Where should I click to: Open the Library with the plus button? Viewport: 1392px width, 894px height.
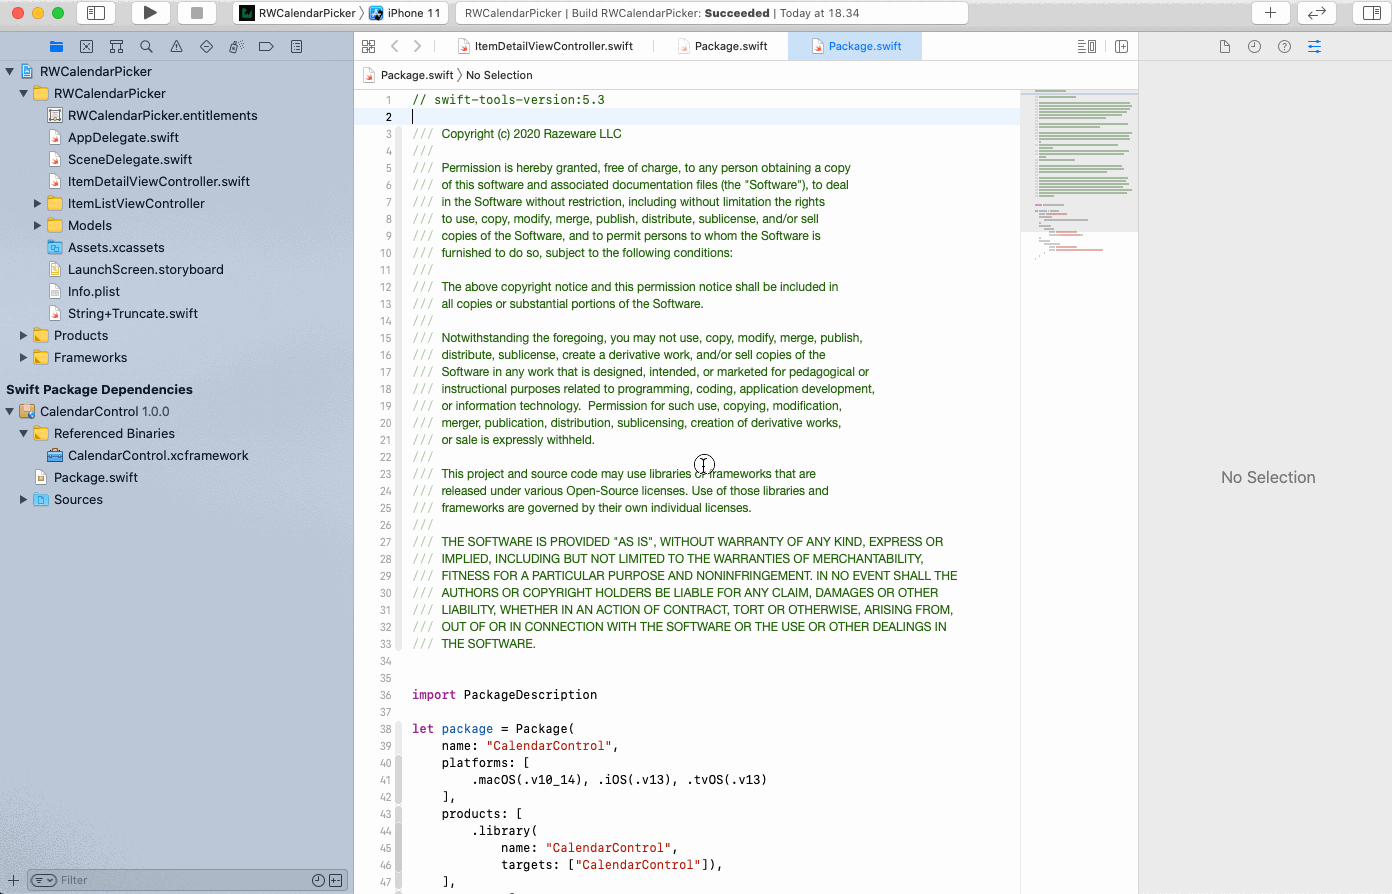coord(1270,13)
